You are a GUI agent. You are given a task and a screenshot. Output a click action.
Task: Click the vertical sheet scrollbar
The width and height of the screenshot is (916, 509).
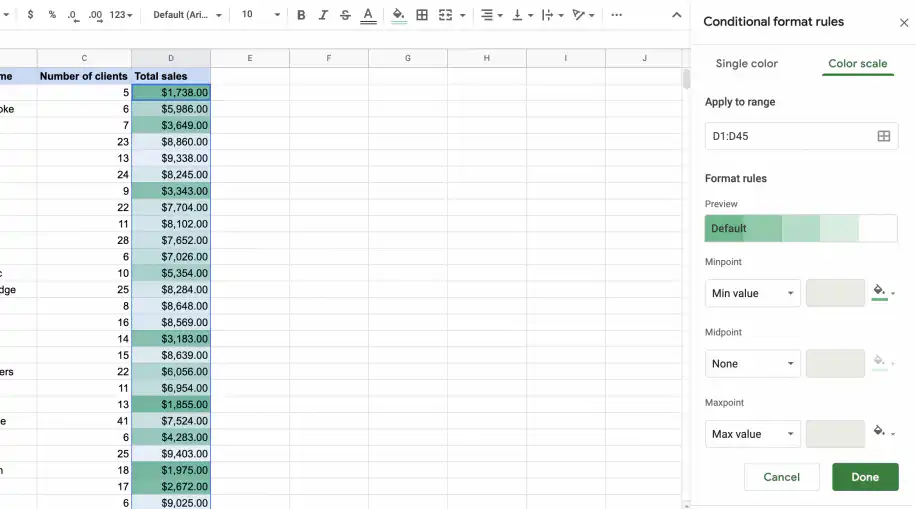coord(686,78)
